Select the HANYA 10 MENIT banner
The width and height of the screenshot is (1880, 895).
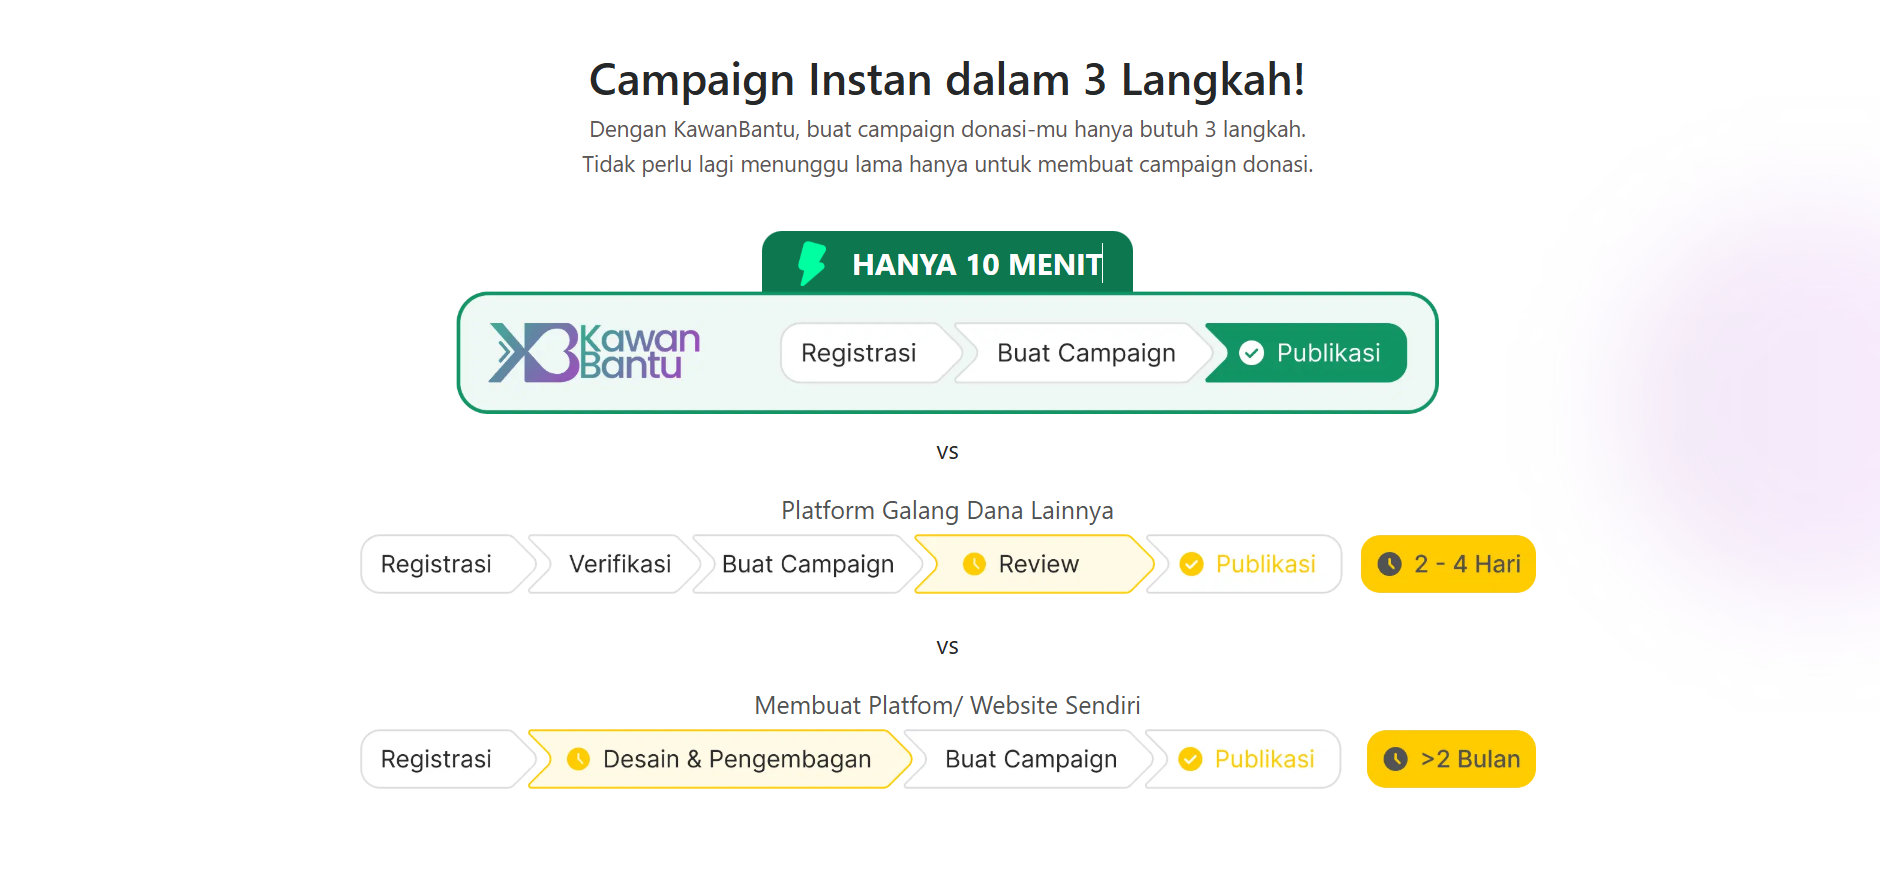pyautogui.click(x=947, y=263)
